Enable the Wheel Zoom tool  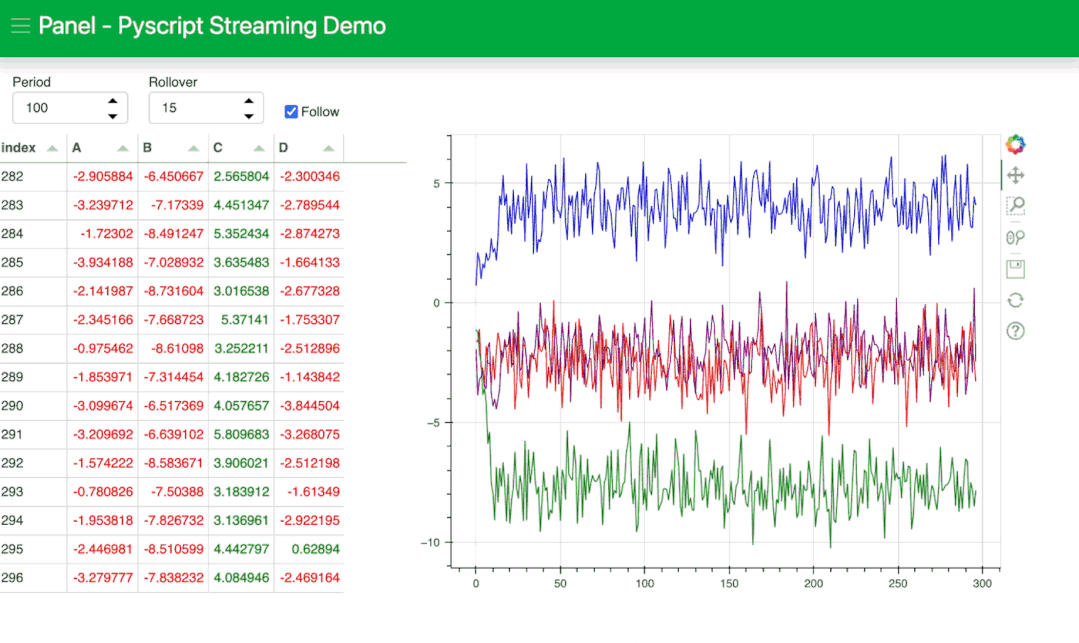[x=1015, y=237]
